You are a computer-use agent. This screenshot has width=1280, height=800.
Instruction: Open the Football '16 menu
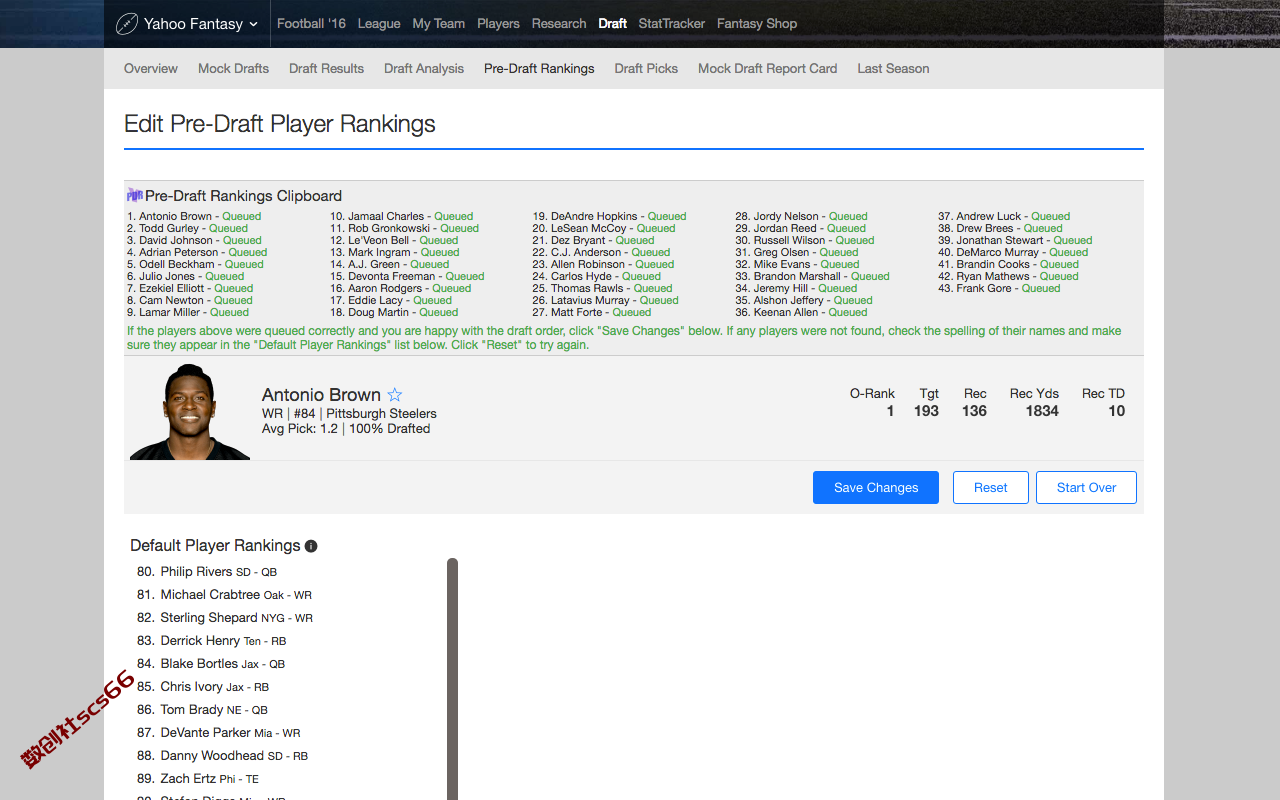(x=311, y=24)
